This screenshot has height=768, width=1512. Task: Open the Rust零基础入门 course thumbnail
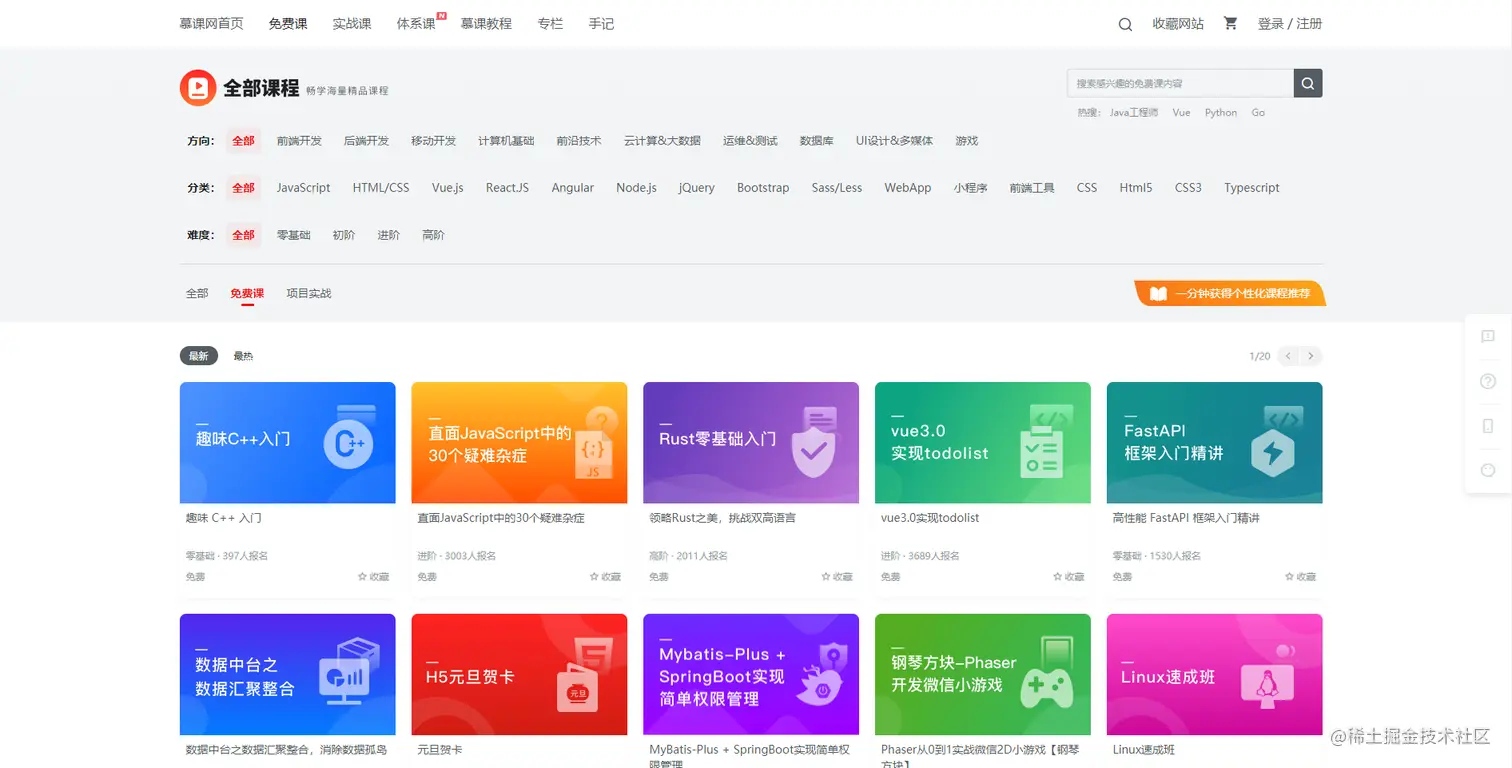pyautogui.click(x=751, y=442)
